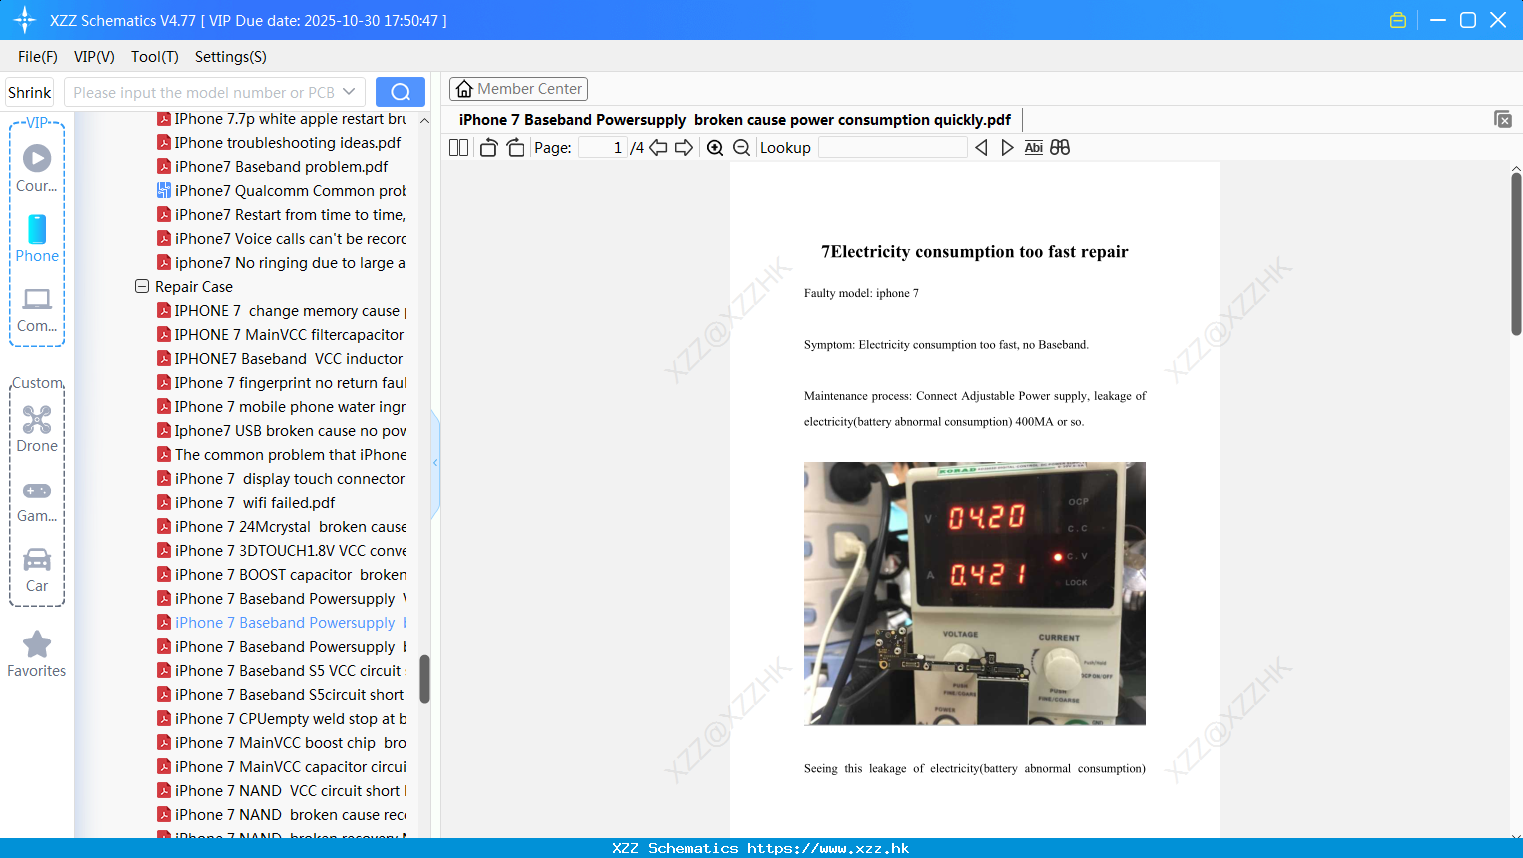
Task: Open the Car category
Action: click(x=37, y=571)
